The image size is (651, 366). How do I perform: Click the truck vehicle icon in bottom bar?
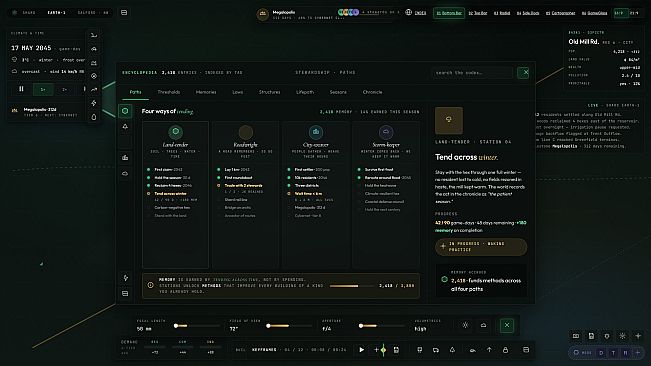coord(436,350)
